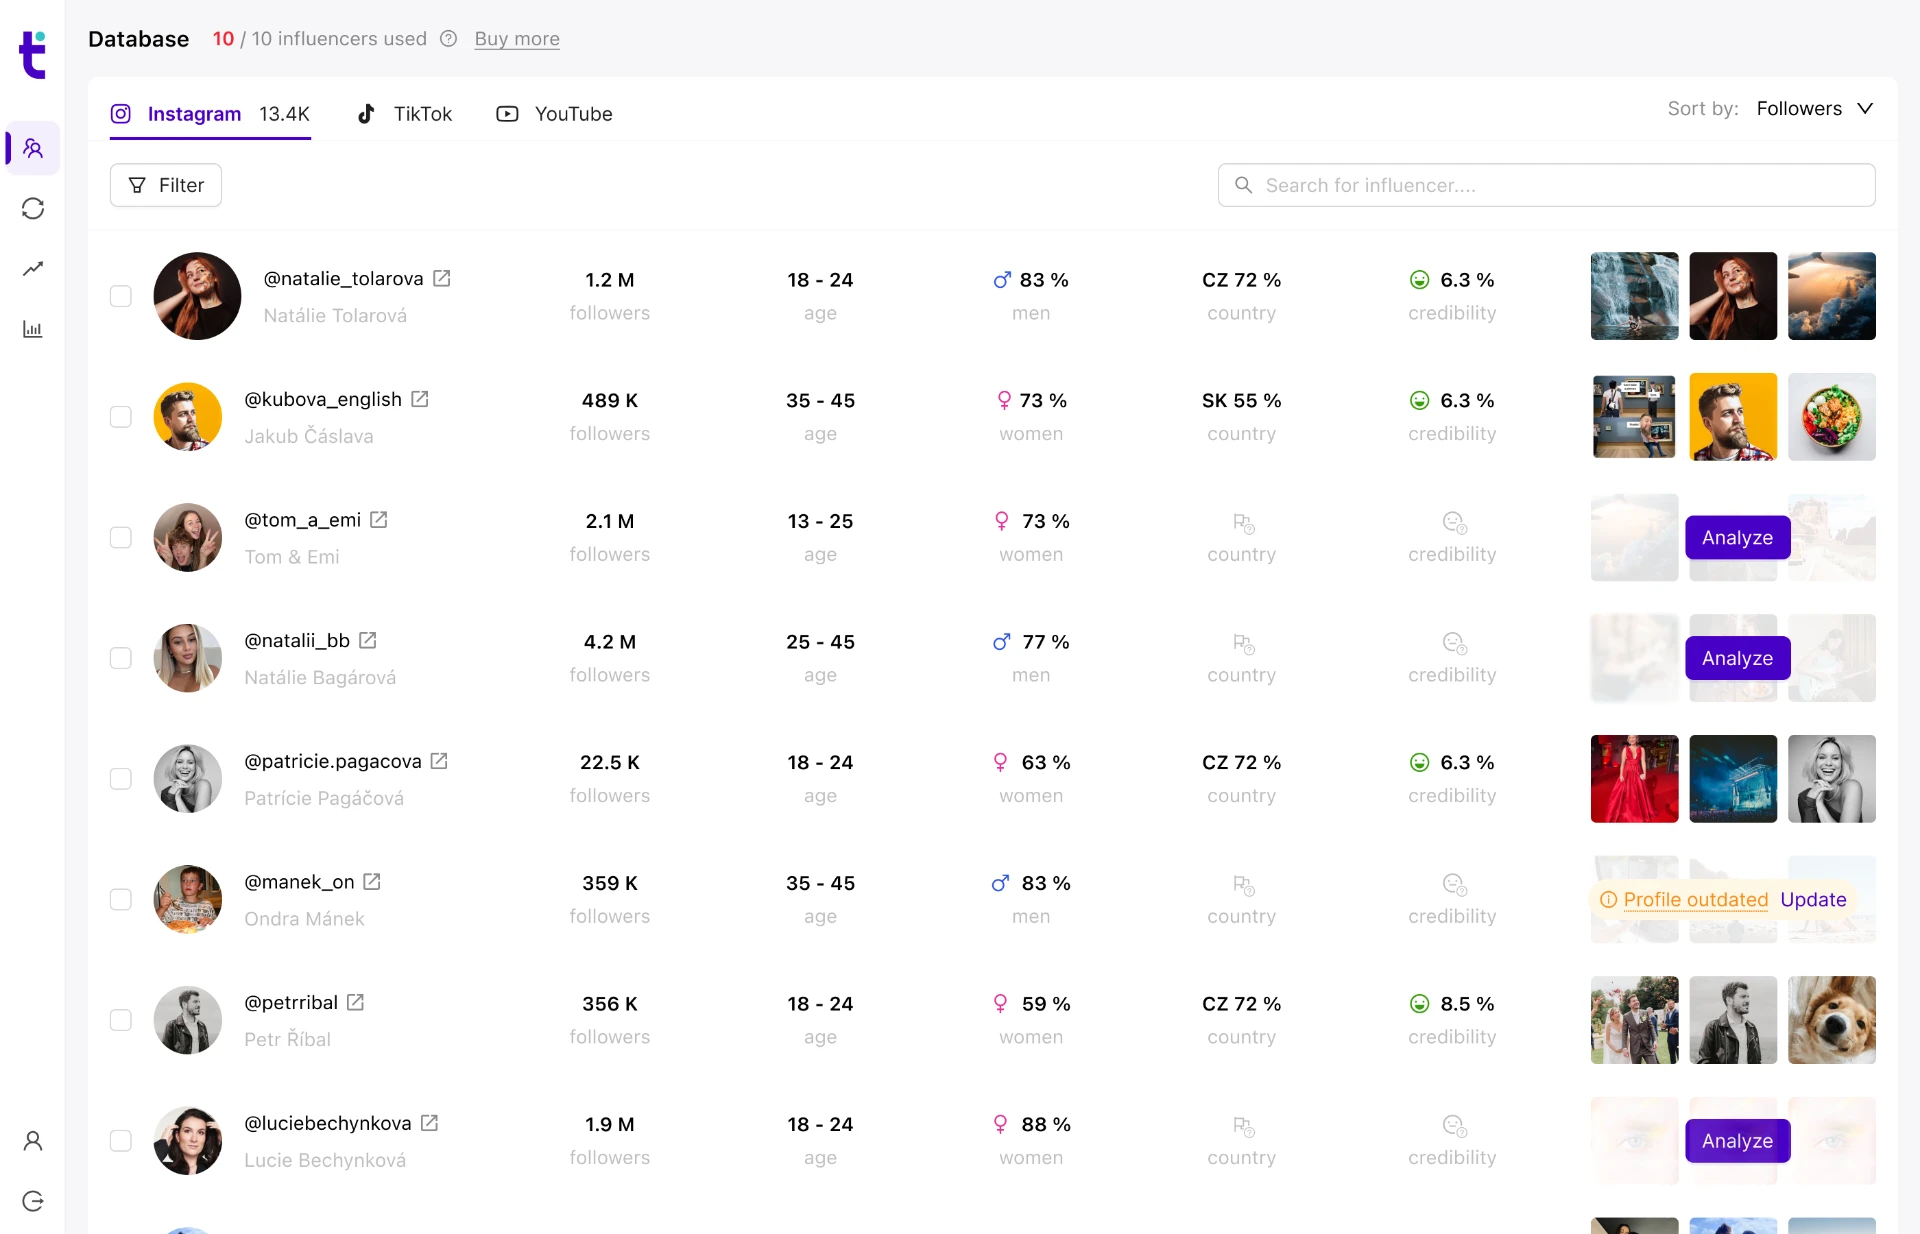Click the 8.5 % credibility value
Image resolution: width=1920 pixels, height=1234 pixels.
(1467, 1004)
